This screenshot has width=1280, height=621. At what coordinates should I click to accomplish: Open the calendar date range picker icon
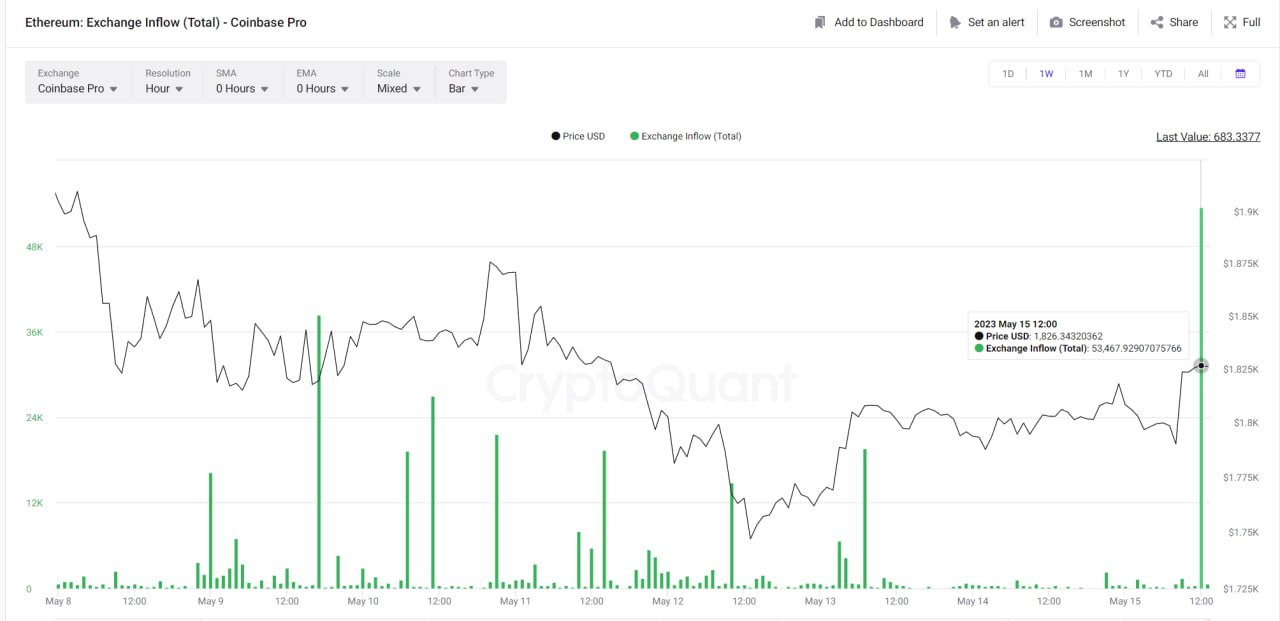[1240, 74]
